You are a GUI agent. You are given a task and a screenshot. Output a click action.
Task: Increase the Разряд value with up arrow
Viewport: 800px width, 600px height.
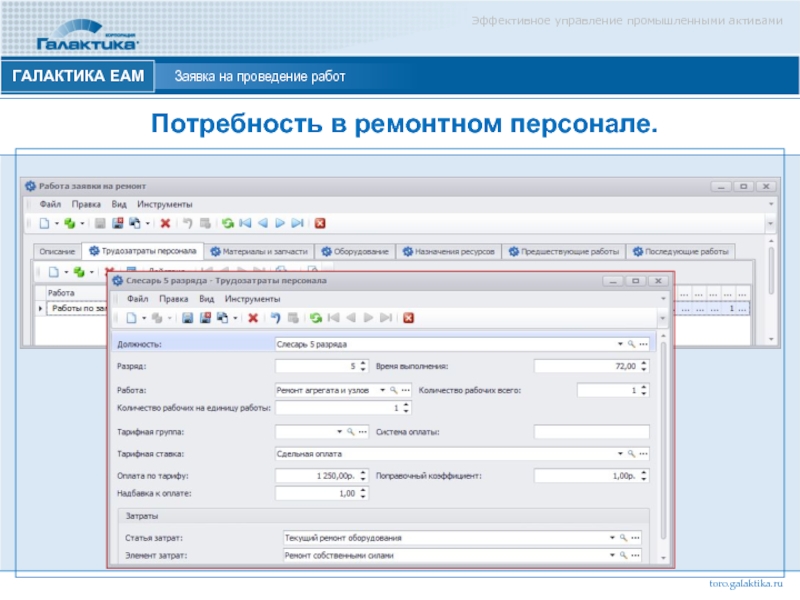(362, 362)
